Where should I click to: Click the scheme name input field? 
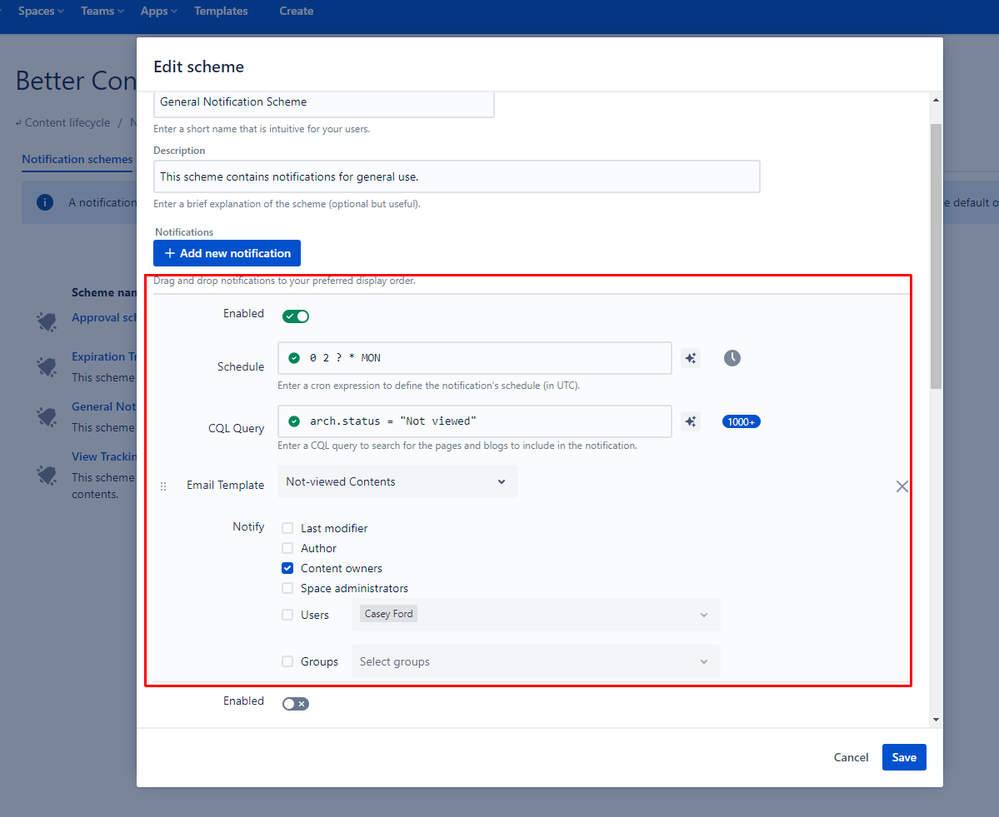324,103
